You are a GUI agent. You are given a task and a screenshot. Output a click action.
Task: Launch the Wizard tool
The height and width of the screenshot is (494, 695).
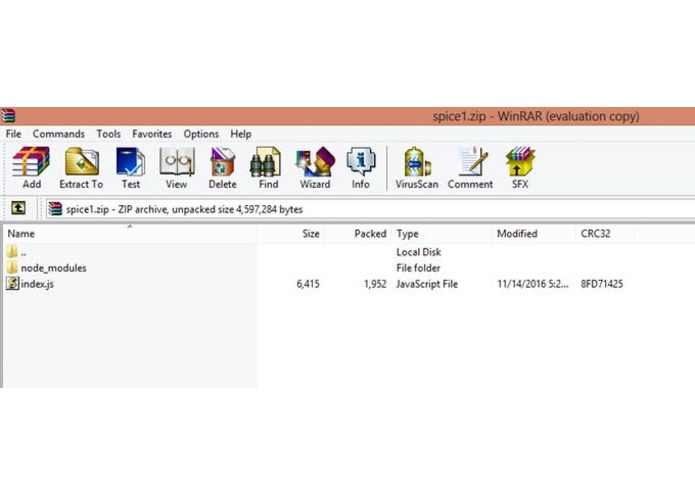pyautogui.click(x=315, y=168)
